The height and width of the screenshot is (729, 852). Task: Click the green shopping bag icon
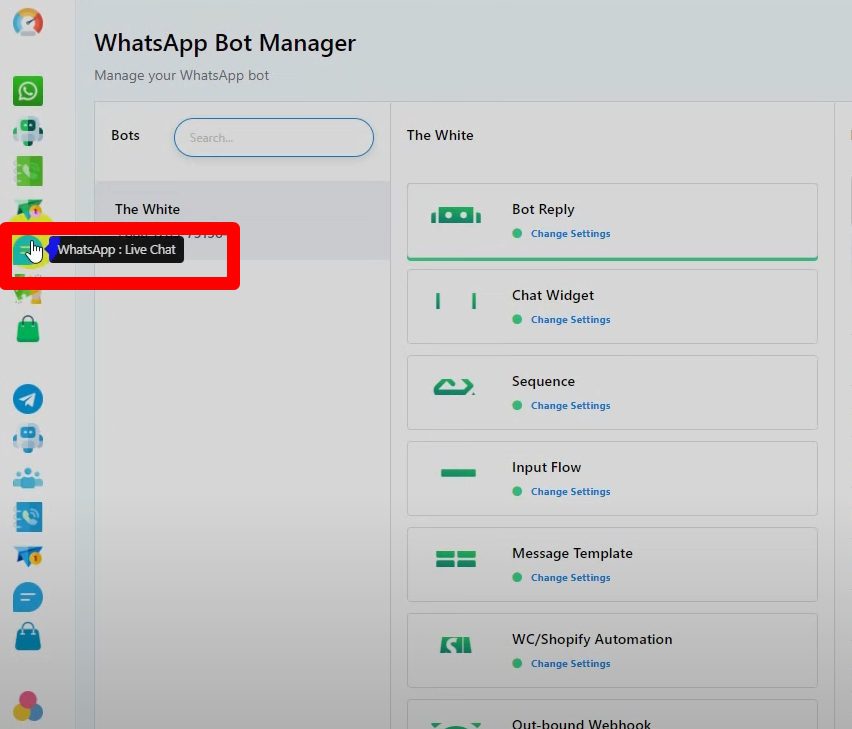pos(28,329)
